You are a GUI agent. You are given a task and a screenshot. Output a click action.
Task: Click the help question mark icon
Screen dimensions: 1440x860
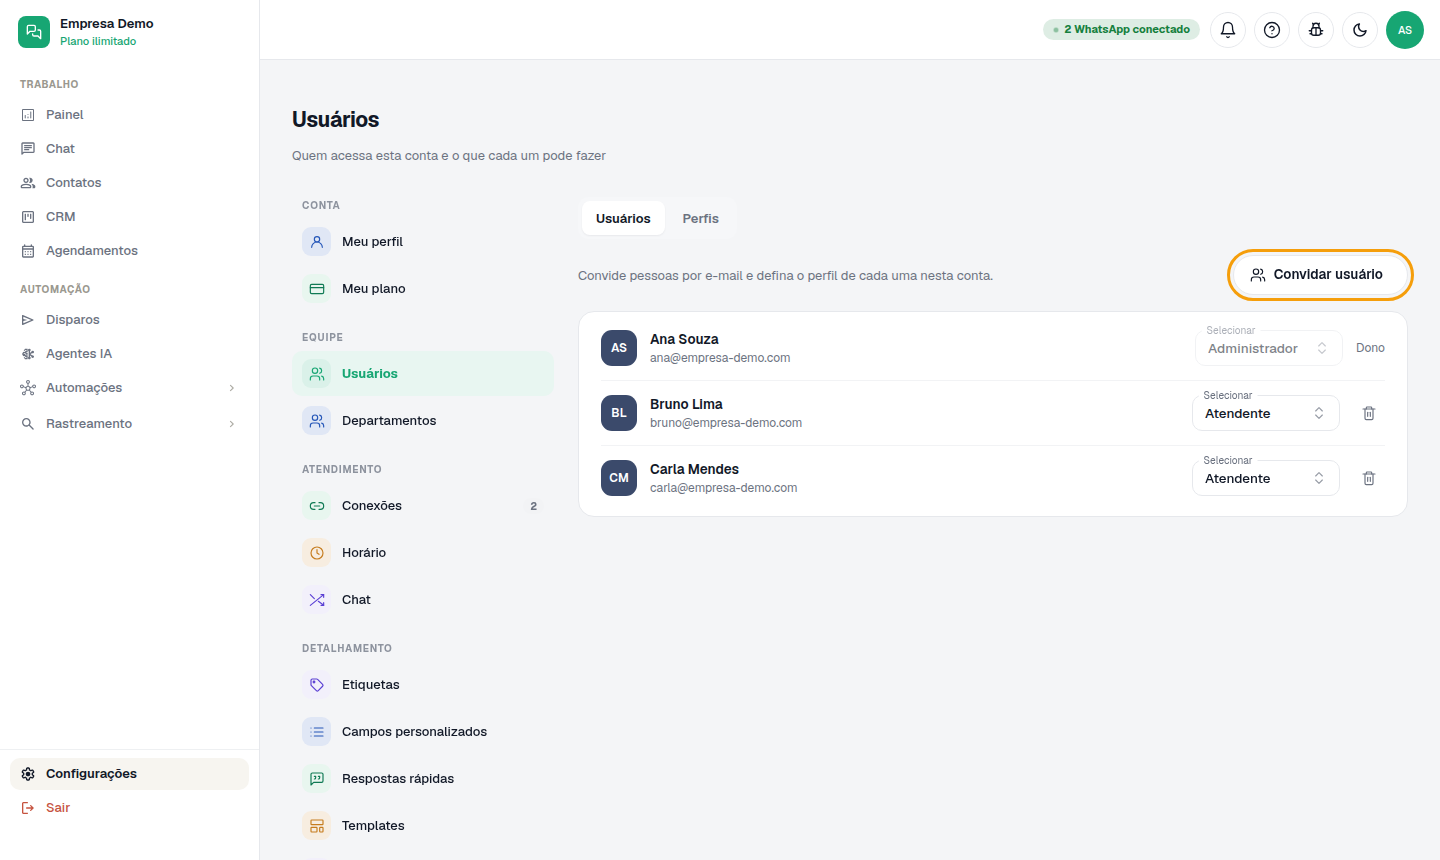(1272, 30)
